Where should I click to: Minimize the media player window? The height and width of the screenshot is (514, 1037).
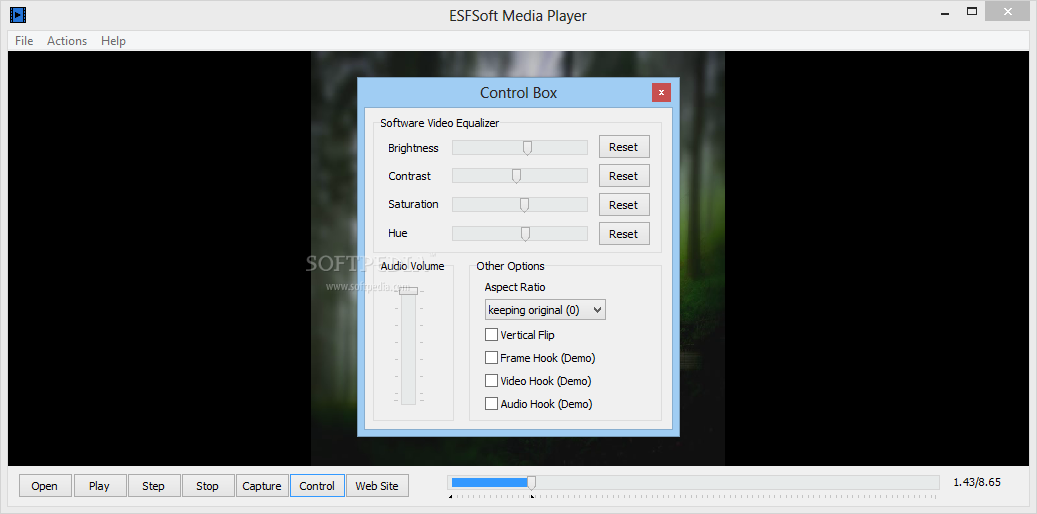pyautogui.click(x=943, y=11)
